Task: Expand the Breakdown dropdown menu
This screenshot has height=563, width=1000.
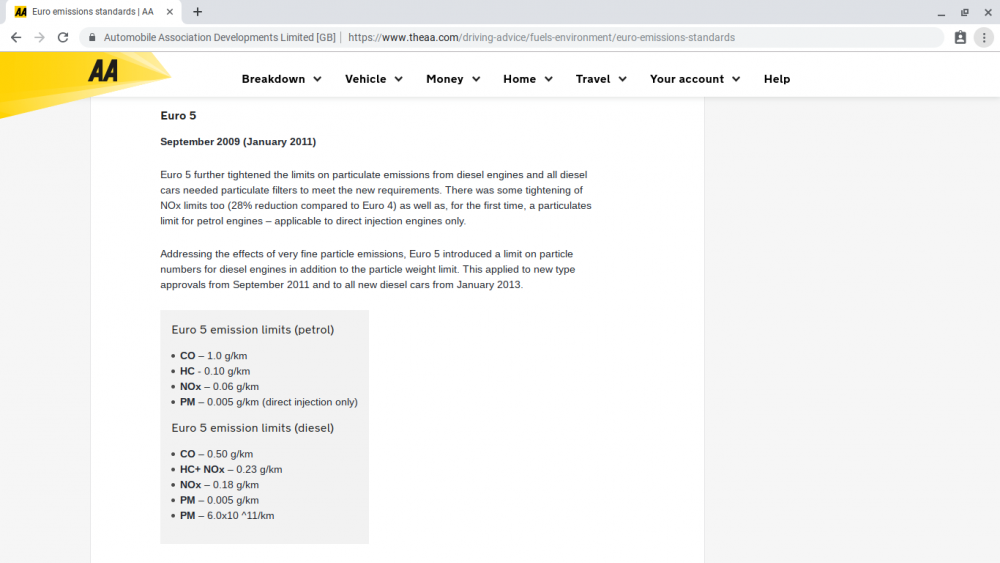Action: click(281, 79)
